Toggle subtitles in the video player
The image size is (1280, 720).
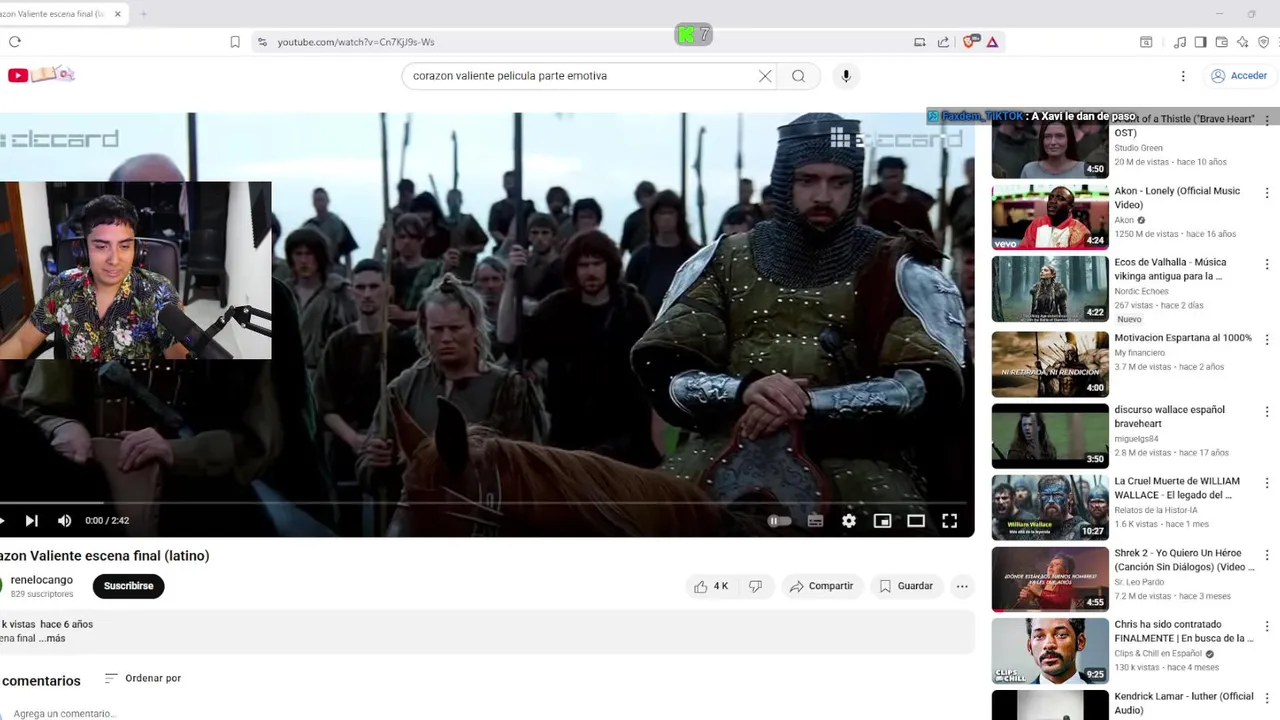(815, 521)
